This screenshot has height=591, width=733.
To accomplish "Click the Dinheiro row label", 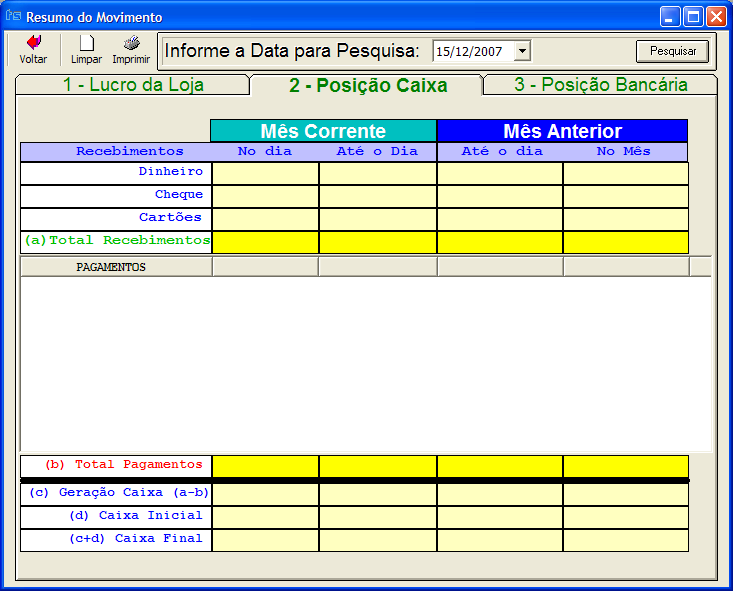I will 171,172.
